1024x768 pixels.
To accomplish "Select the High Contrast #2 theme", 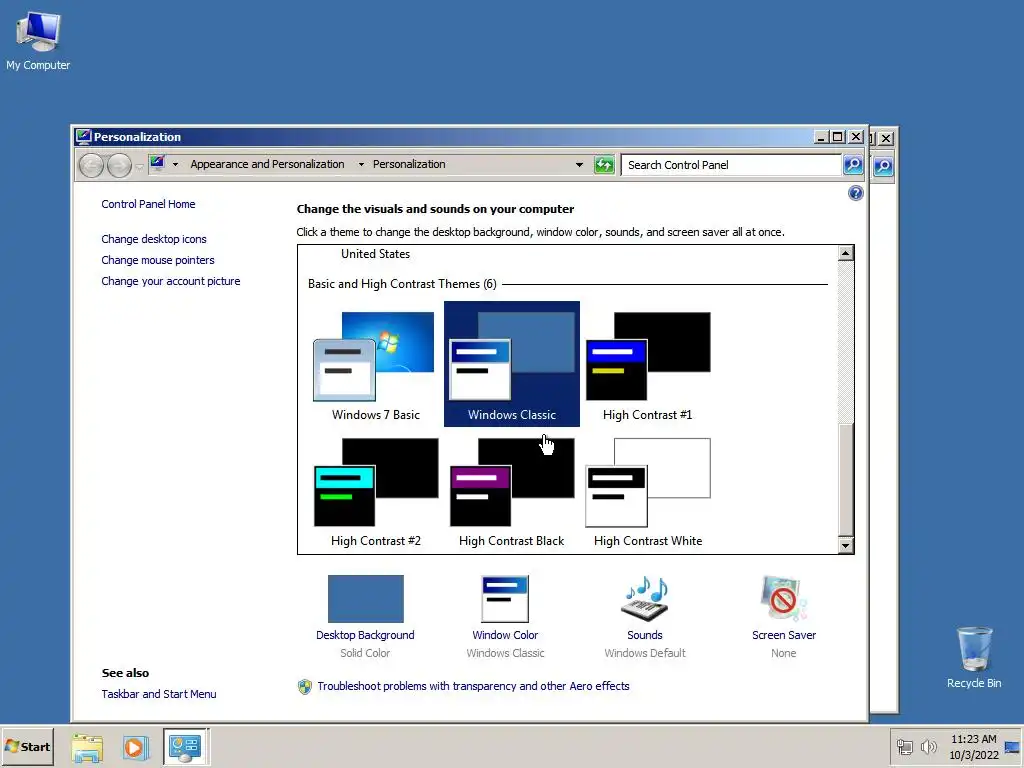I will point(375,490).
